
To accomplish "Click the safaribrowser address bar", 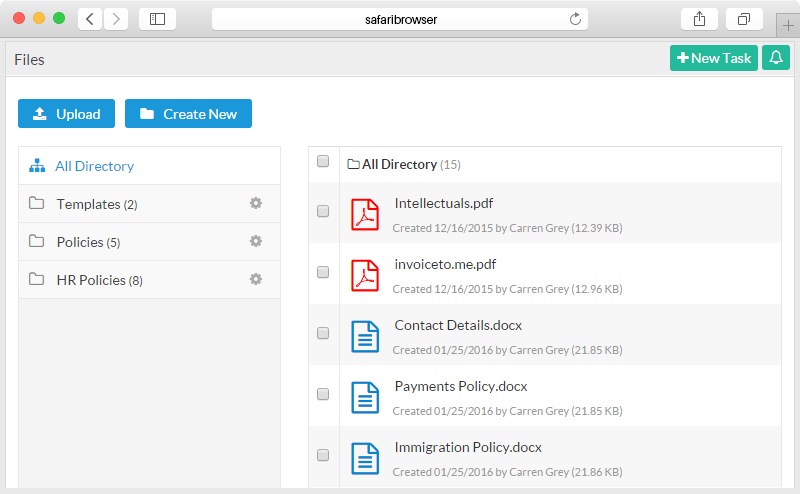I will 400,19.
